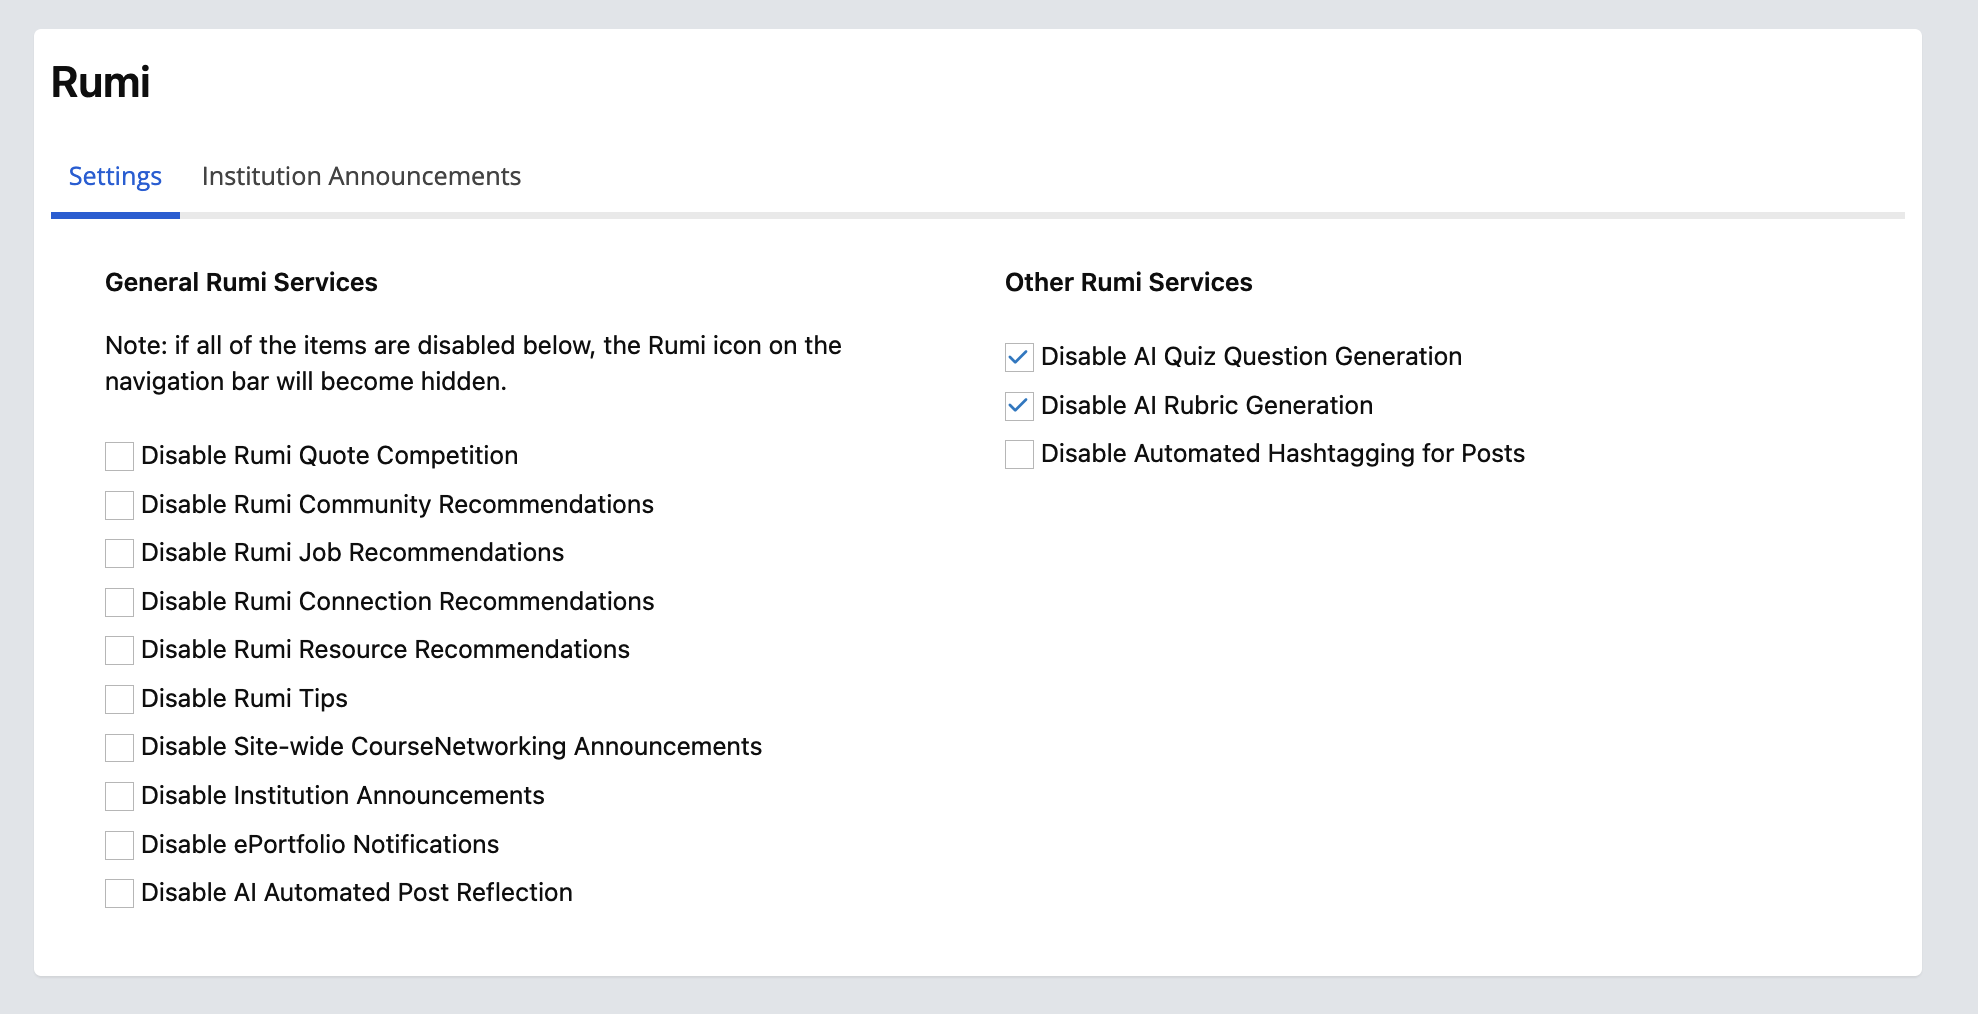
Task: Click General Rumi Services heading
Action: pyautogui.click(x=241, y=282)
